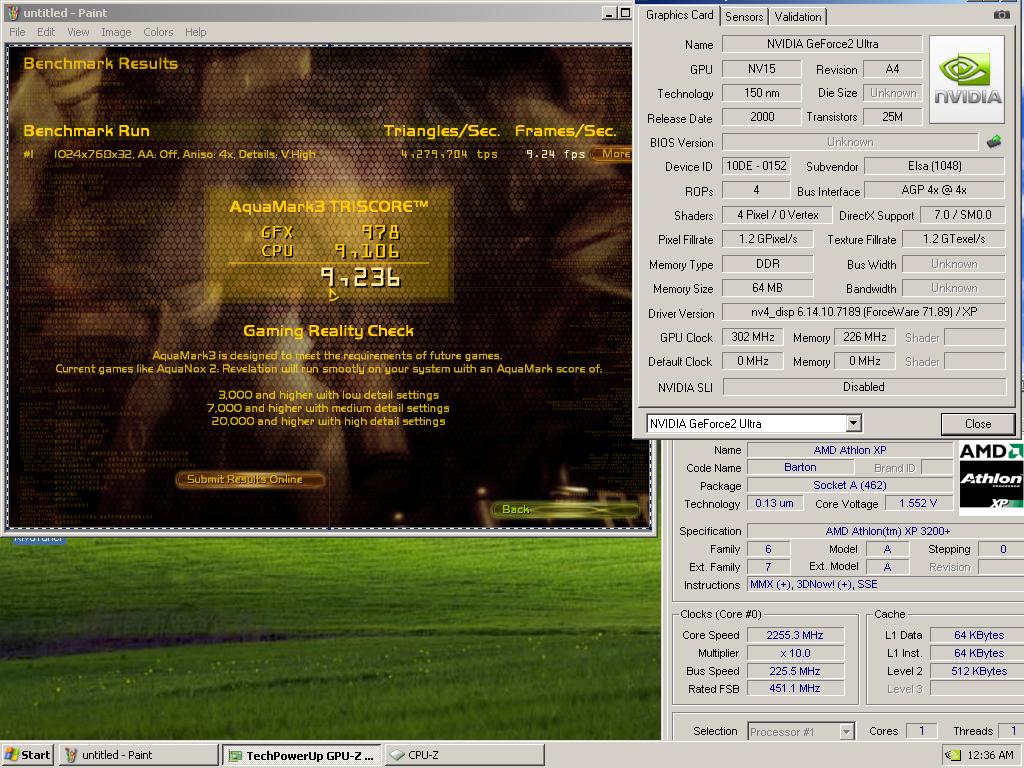
Task: Click the Bus Speed value 225.5 MHz
Action: pos(795,671)
